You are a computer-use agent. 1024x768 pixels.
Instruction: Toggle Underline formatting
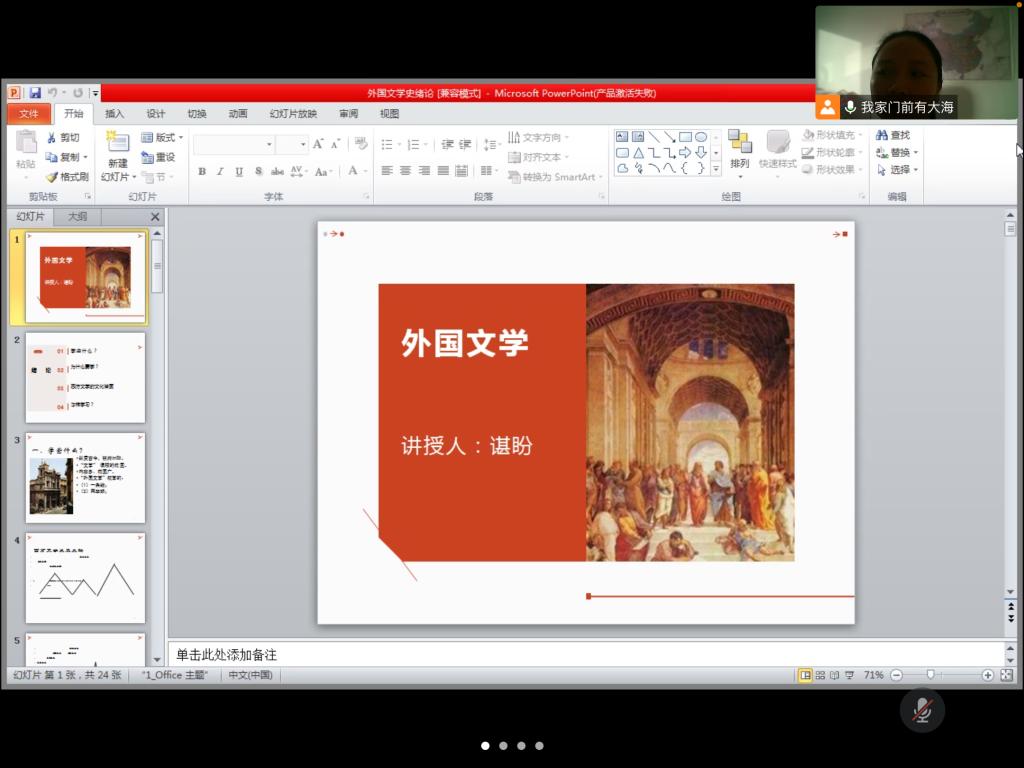pos(239,171)
